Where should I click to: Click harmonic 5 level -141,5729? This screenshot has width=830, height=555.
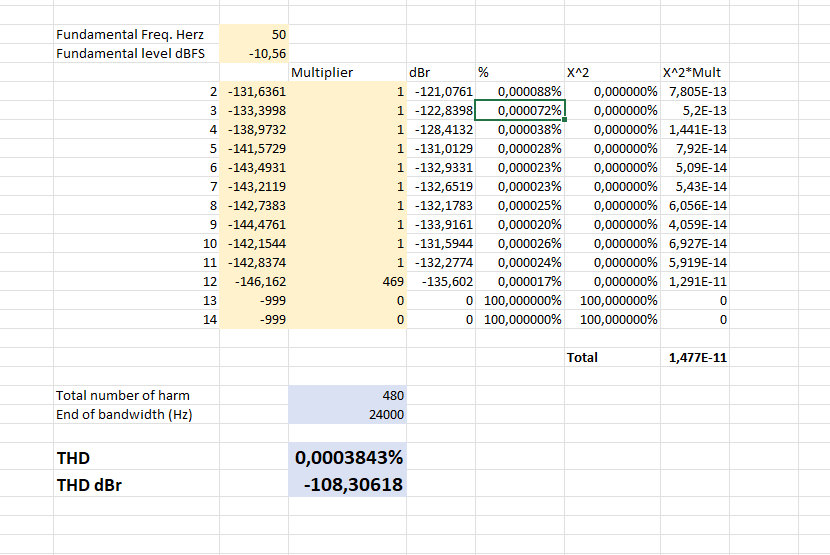254,149
